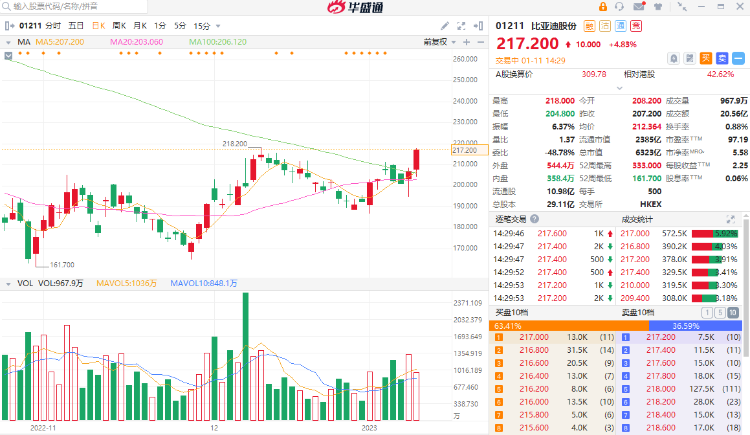Image resolution: width=750 pixels, height=435 pixels.
Task: Expand more quote details chevron
Action: pos(619,88)
